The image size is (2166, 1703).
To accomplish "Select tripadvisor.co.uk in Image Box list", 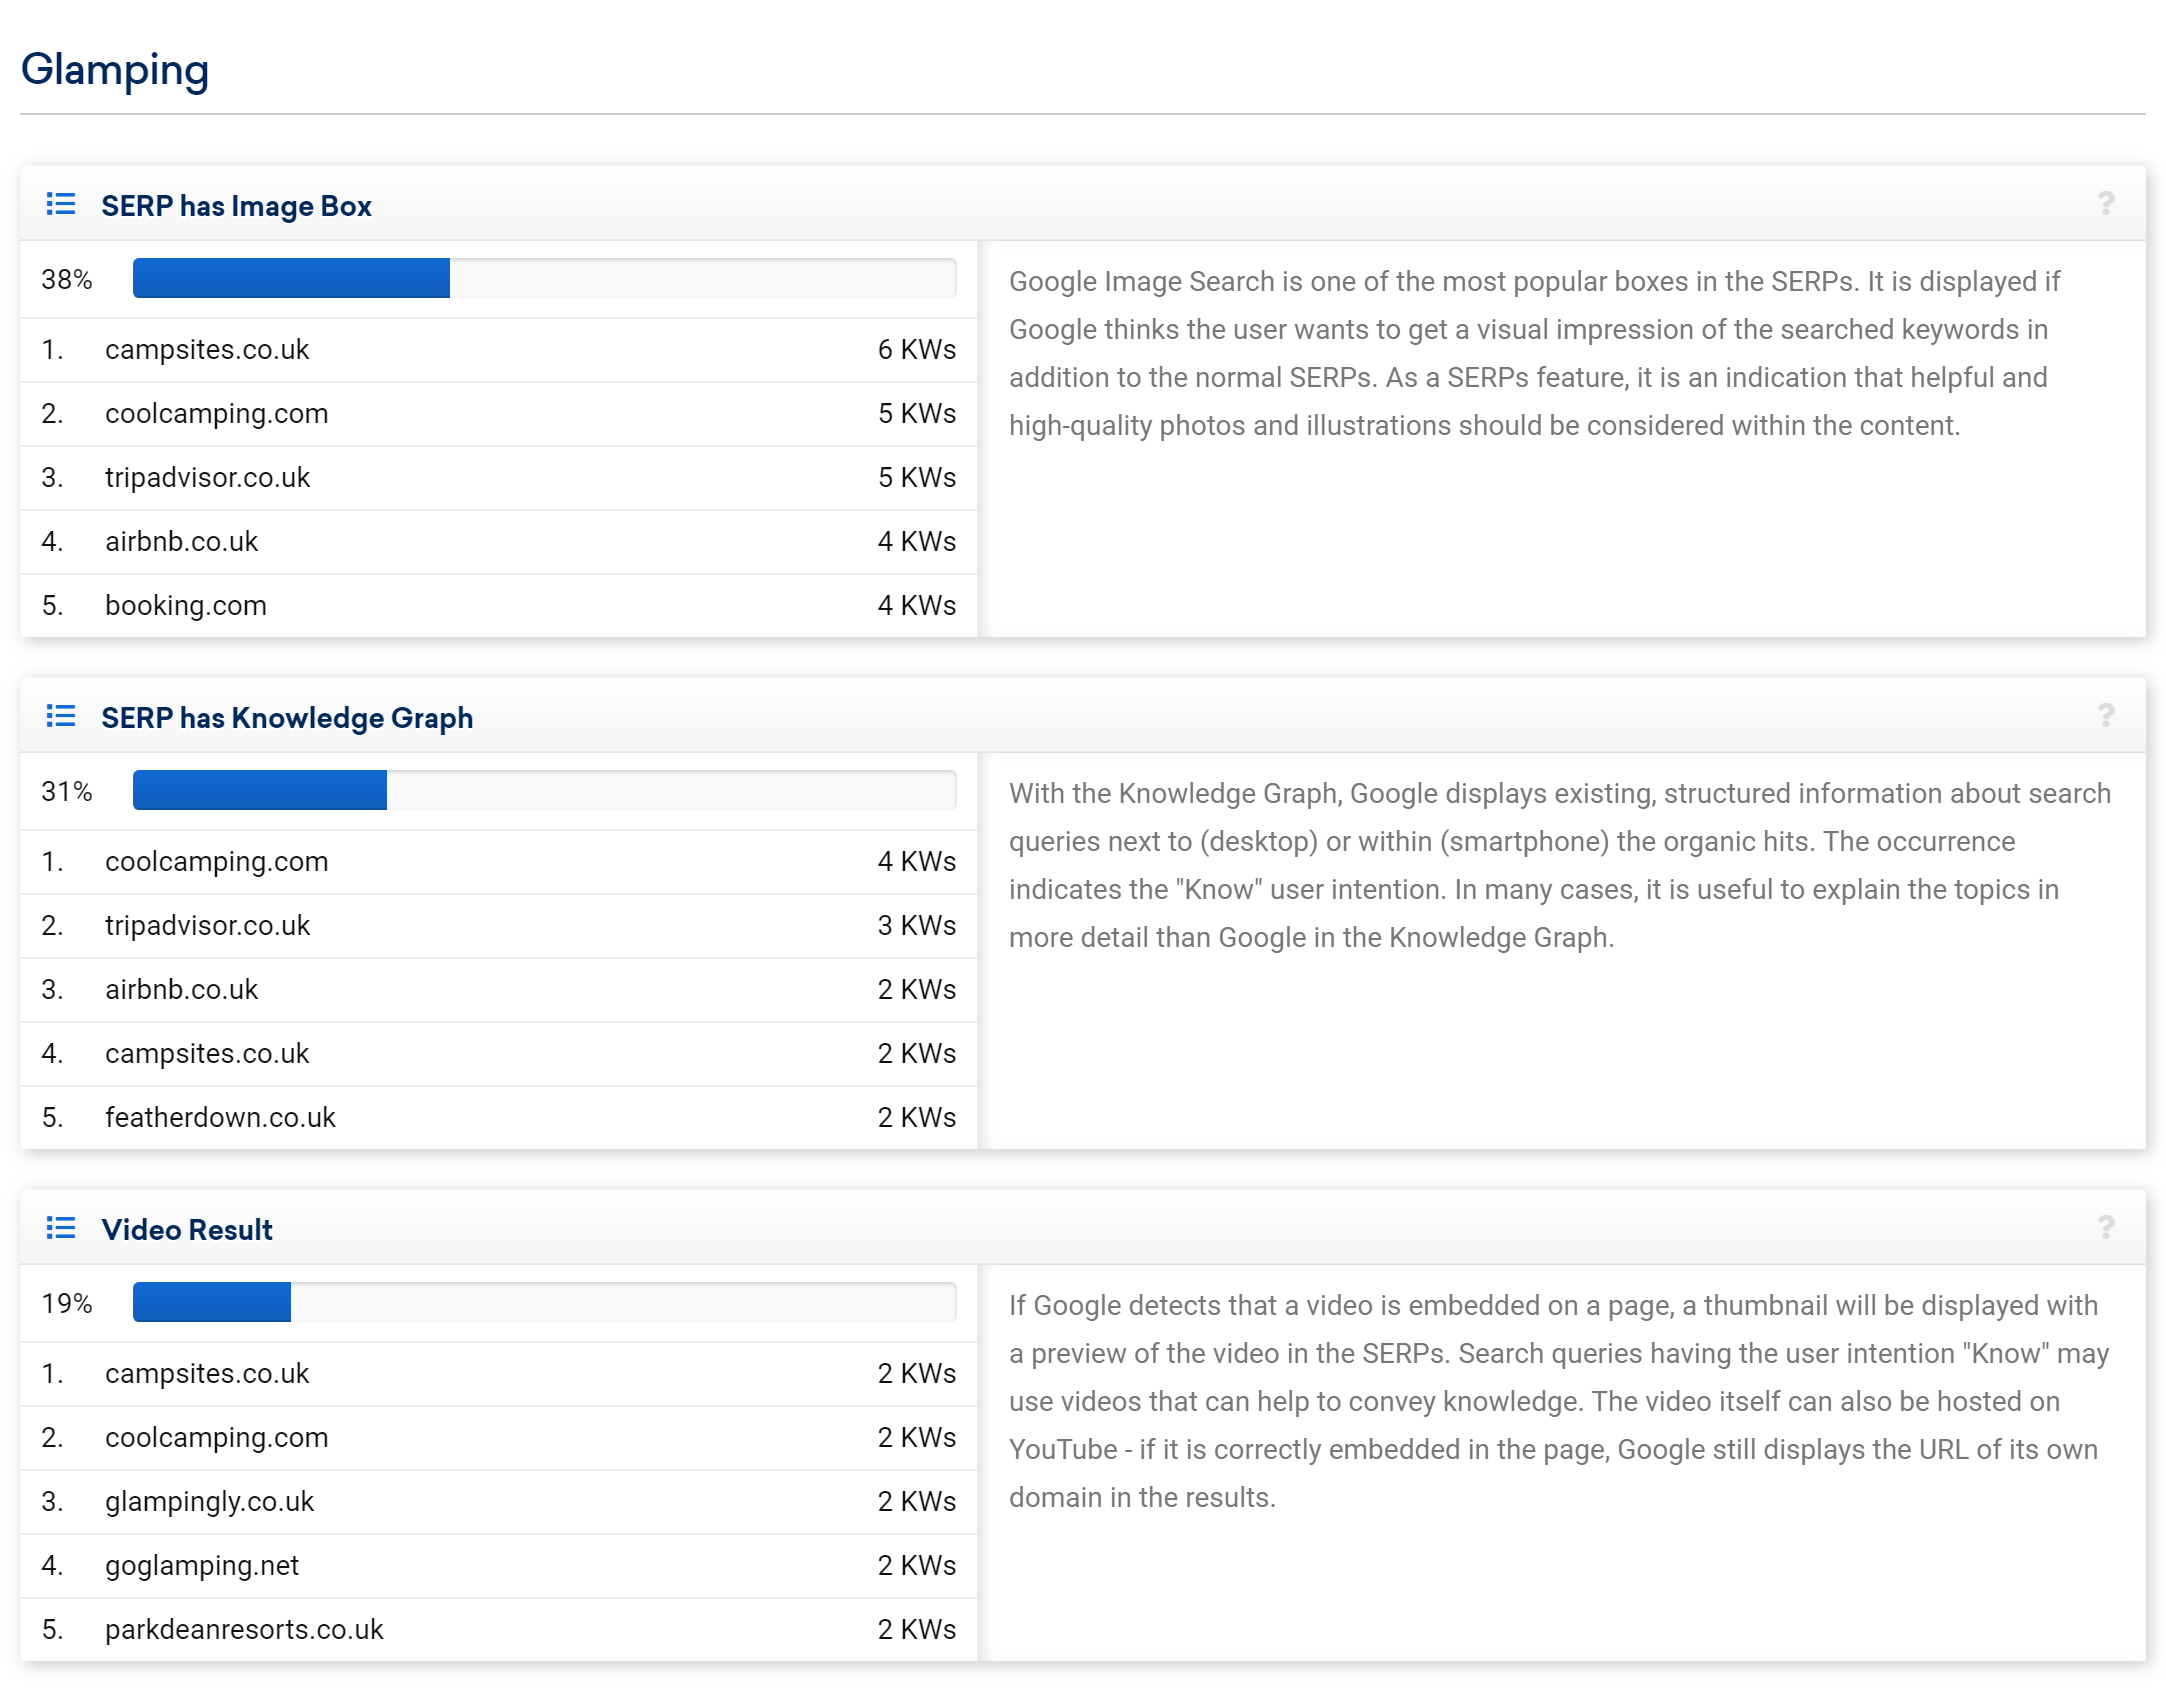I will pyautogui.click(x=207, y=478).
